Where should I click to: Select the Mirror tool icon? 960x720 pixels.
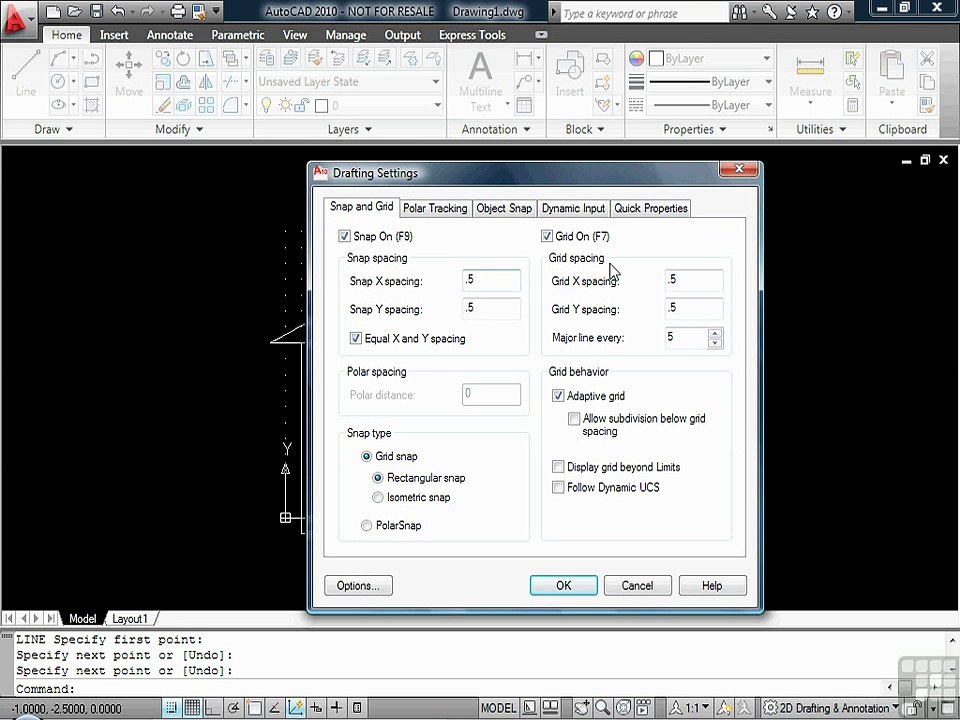click(206, 81)
